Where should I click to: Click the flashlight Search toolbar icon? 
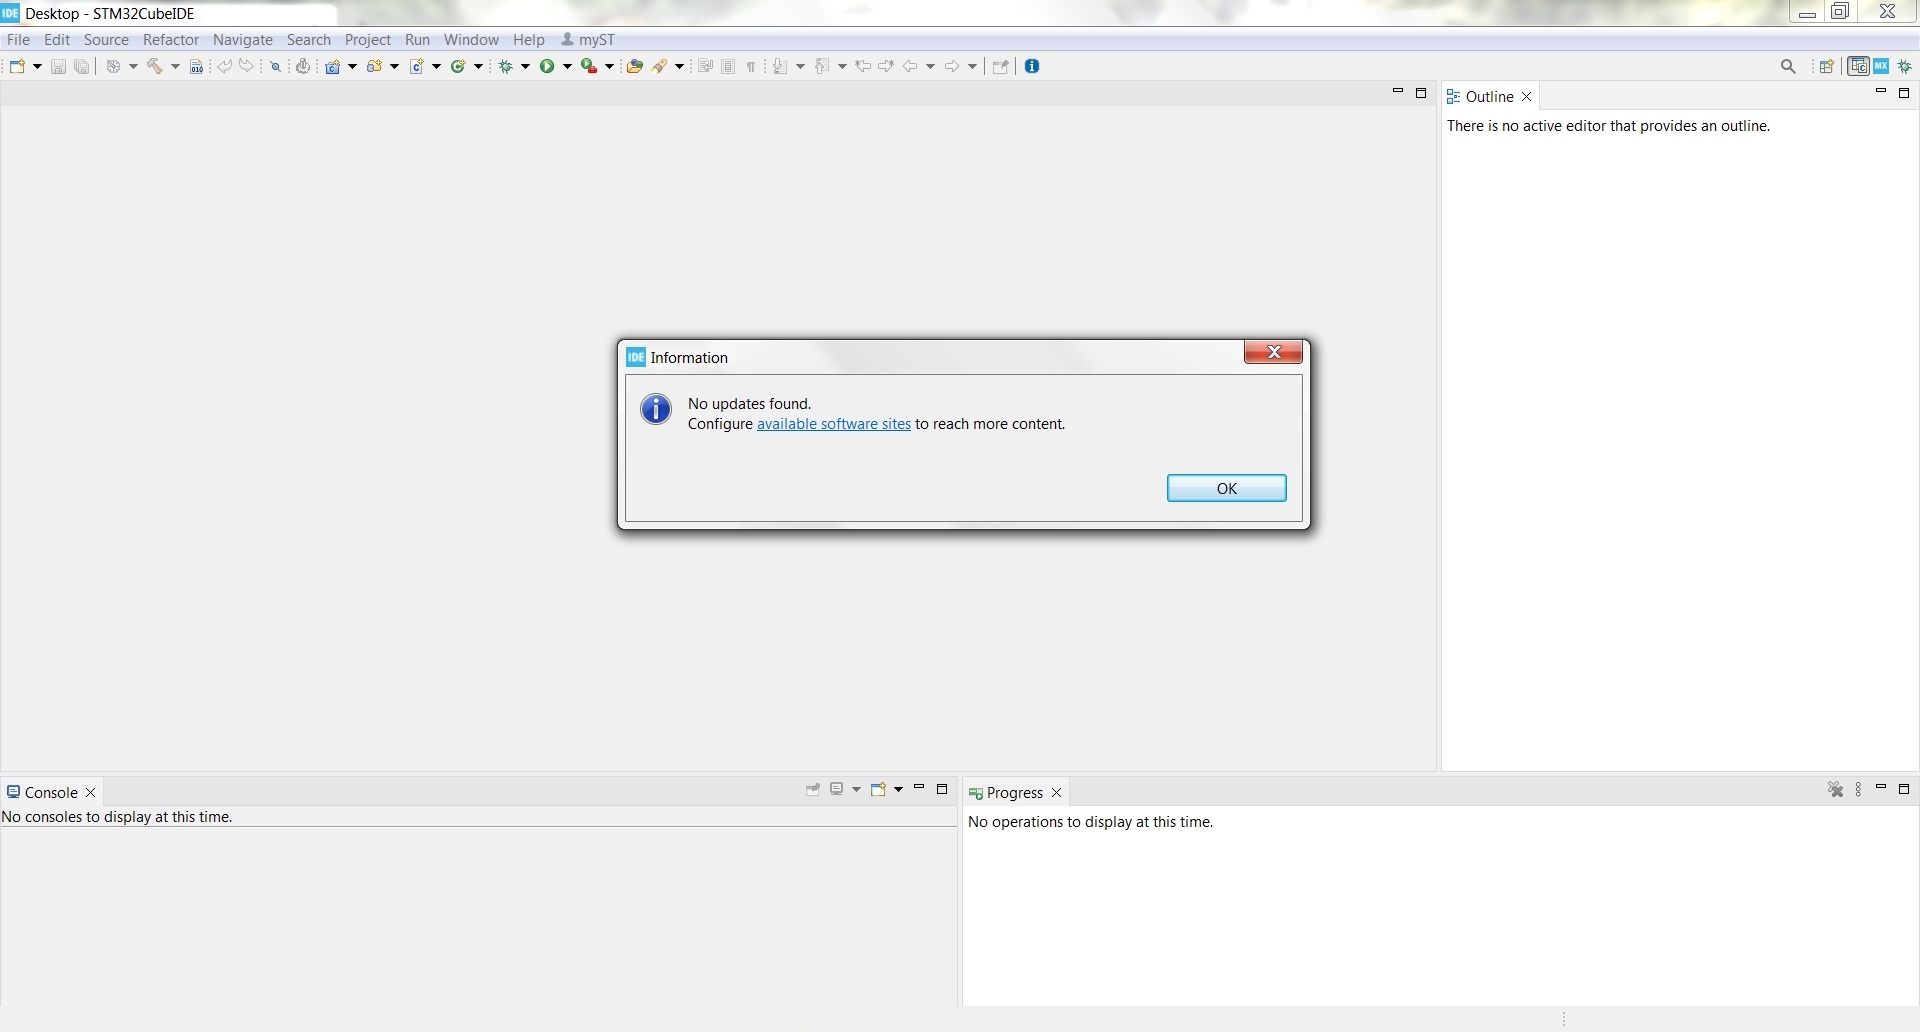pos(660,66)
